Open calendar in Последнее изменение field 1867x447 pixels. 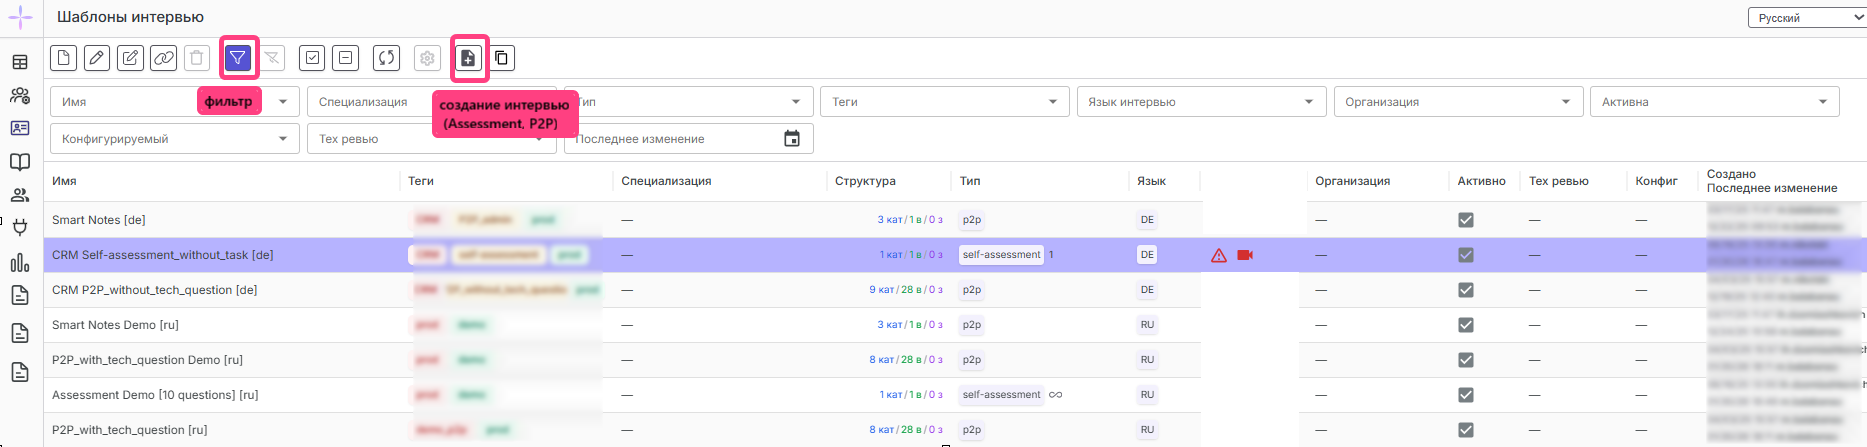792,139
